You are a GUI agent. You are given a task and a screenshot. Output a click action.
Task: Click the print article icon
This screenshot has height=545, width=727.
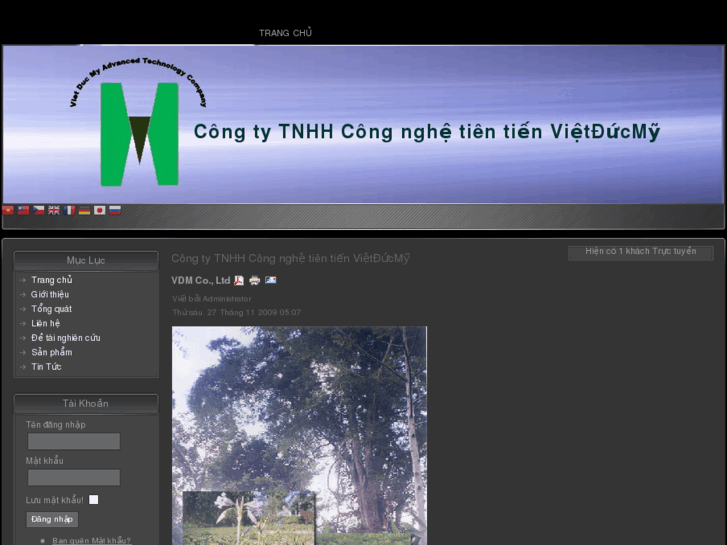point(255,280)
